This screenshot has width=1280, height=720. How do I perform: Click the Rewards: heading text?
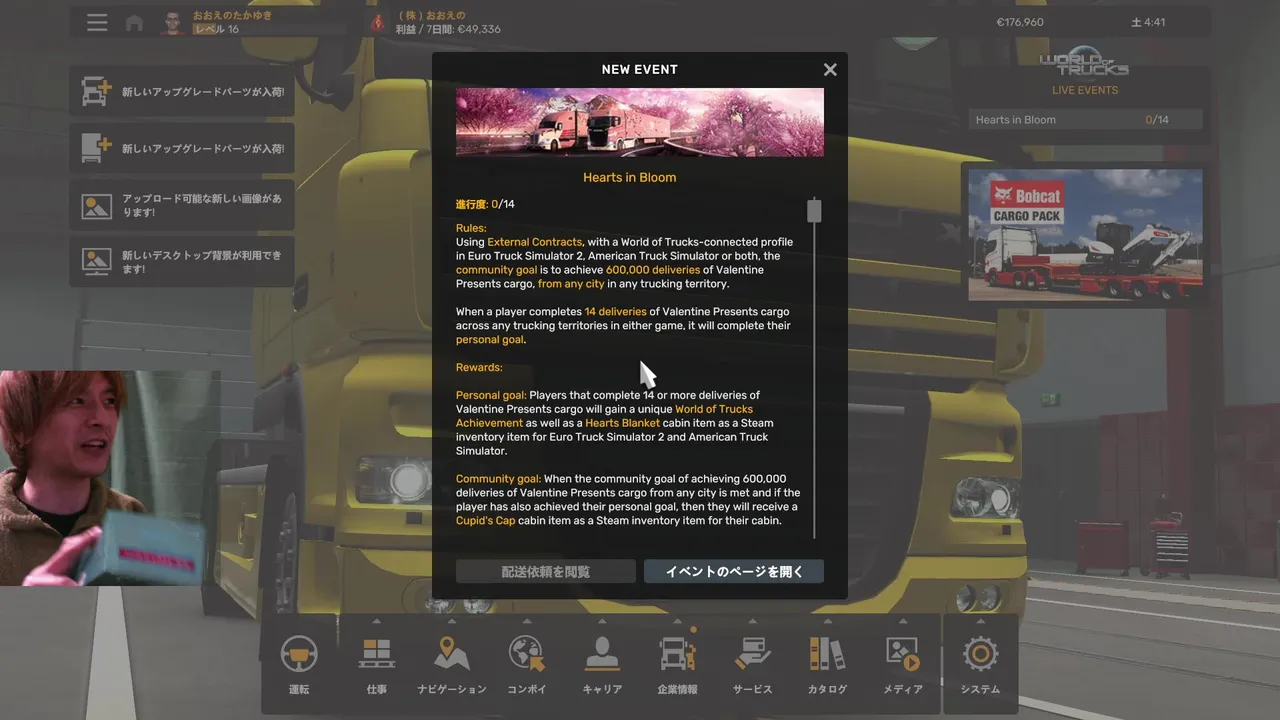pos(479,367)
